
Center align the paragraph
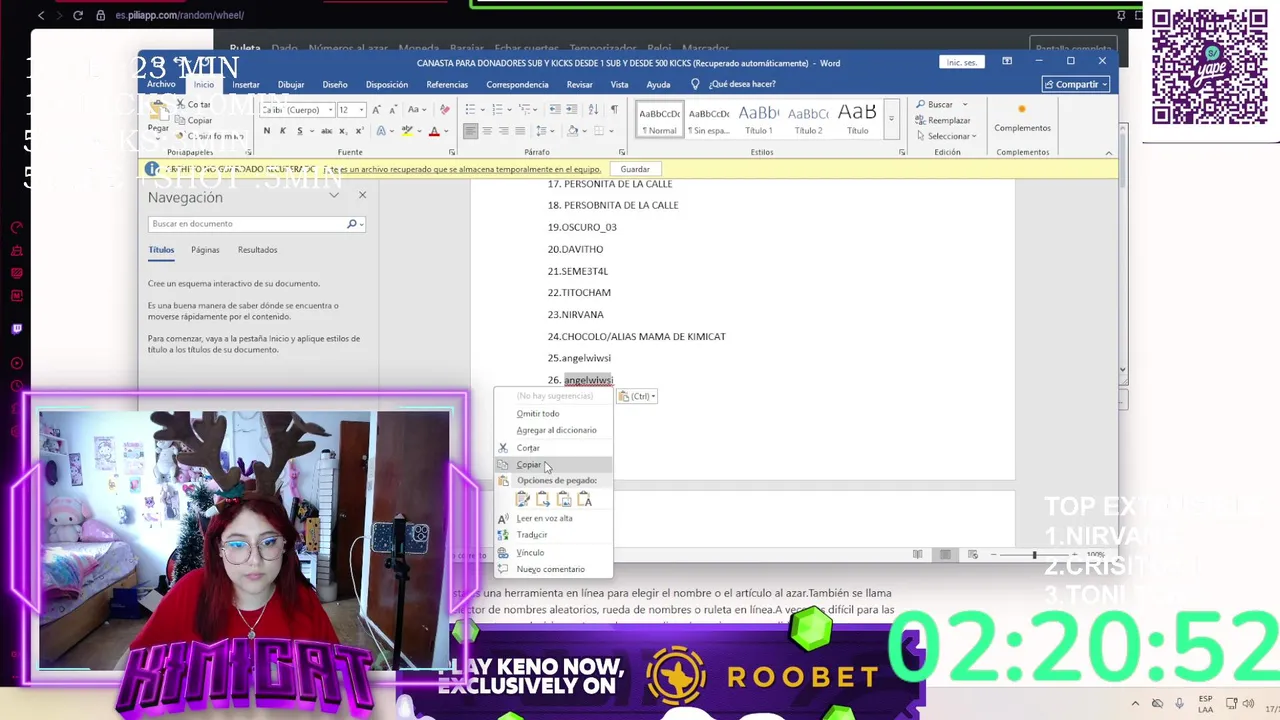click(487, 131)
